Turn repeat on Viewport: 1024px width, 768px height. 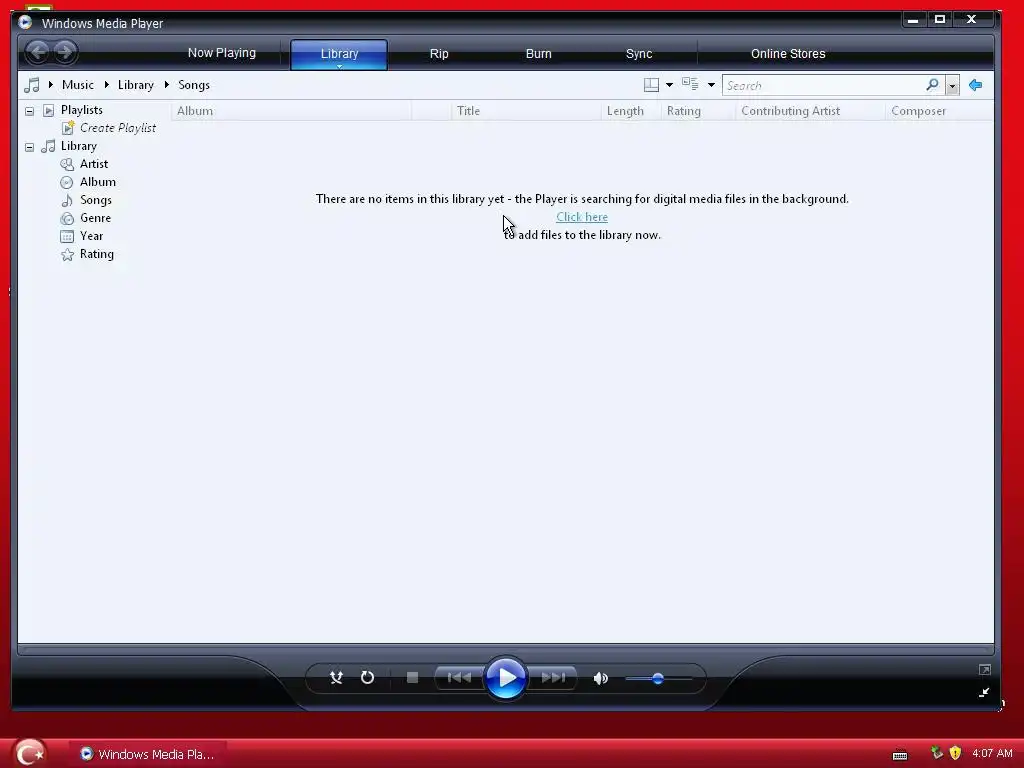[x=368, y=678]
